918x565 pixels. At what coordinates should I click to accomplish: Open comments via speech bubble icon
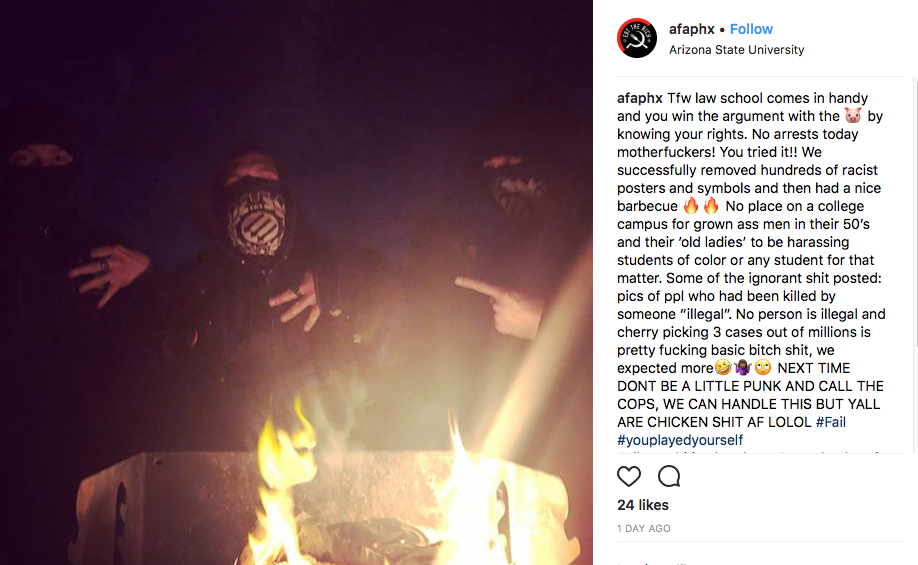point(669,477)
